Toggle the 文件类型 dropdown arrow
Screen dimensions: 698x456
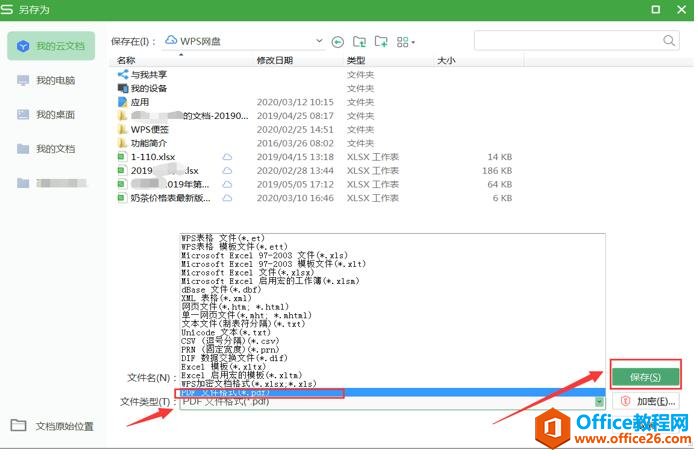[x=599, y=402]
